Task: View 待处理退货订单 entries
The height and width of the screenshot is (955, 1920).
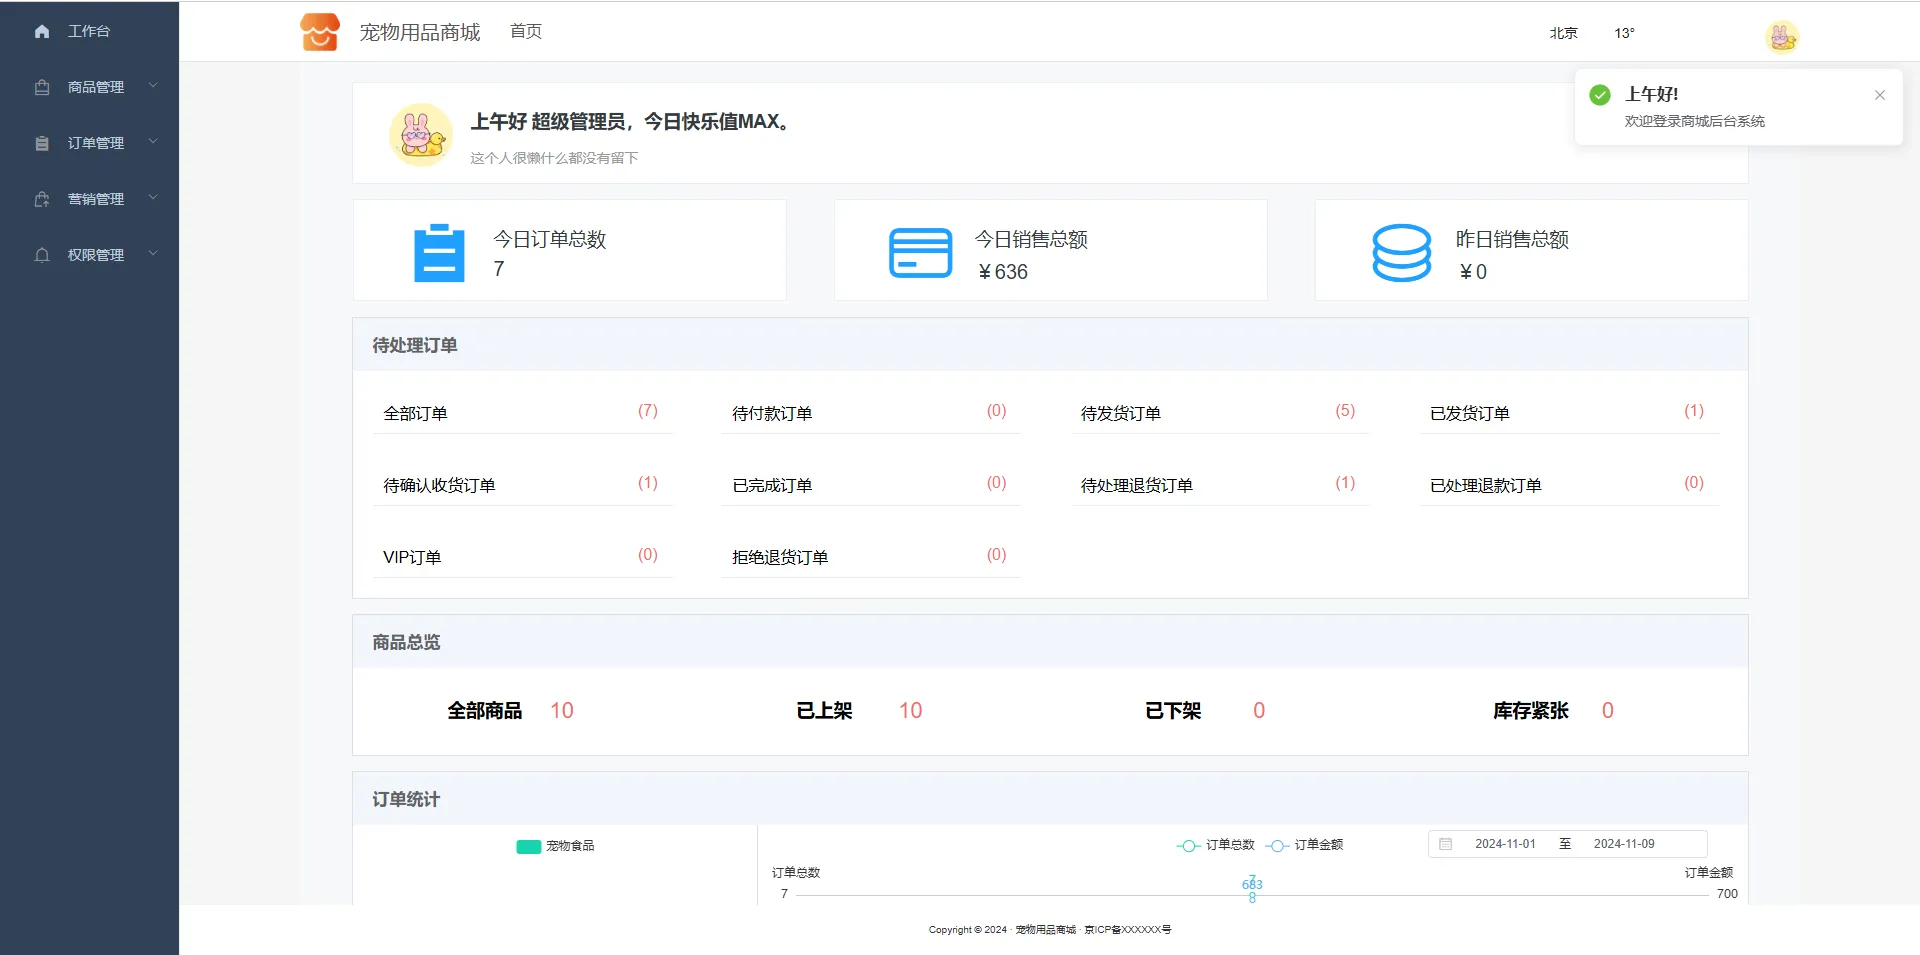Action: (x=1136, y=485)
